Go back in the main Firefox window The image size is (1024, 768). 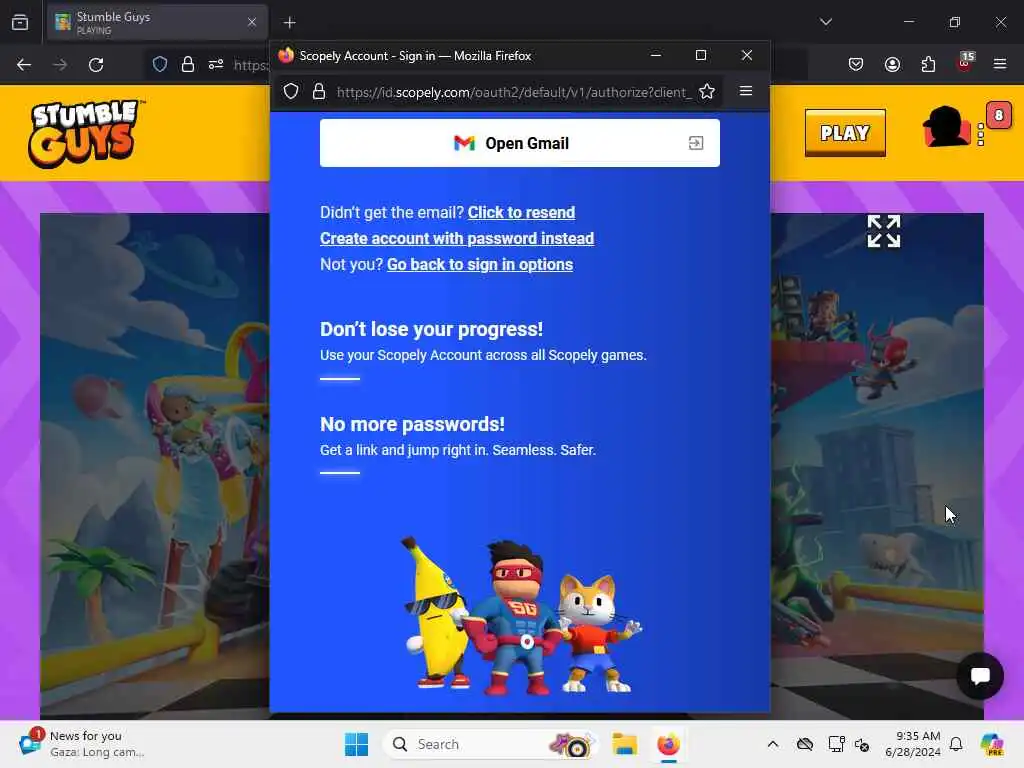tap(24, 65)
